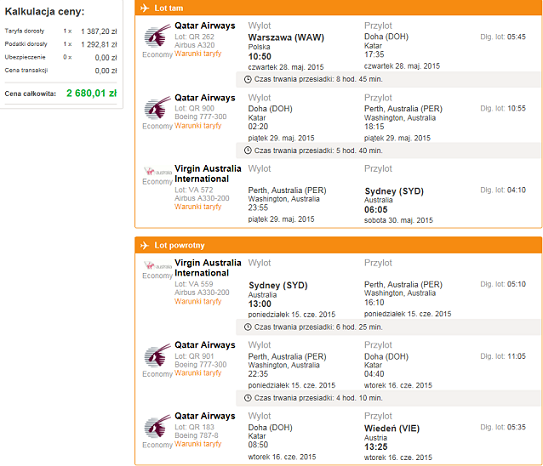Click Virgin Australia logo for flight VA 559
The height and width of the screenshot is (466, 543).
pos(158,266)
